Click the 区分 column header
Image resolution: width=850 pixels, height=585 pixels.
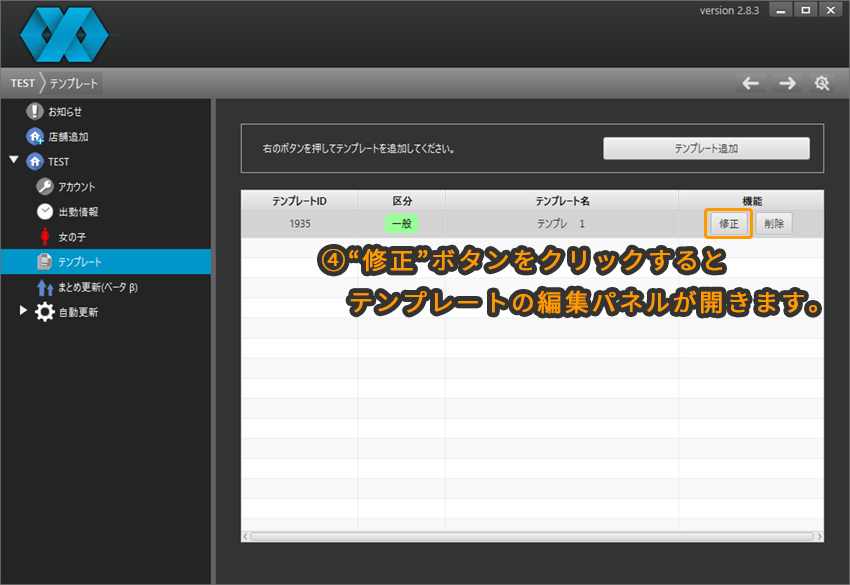[402, 201]
